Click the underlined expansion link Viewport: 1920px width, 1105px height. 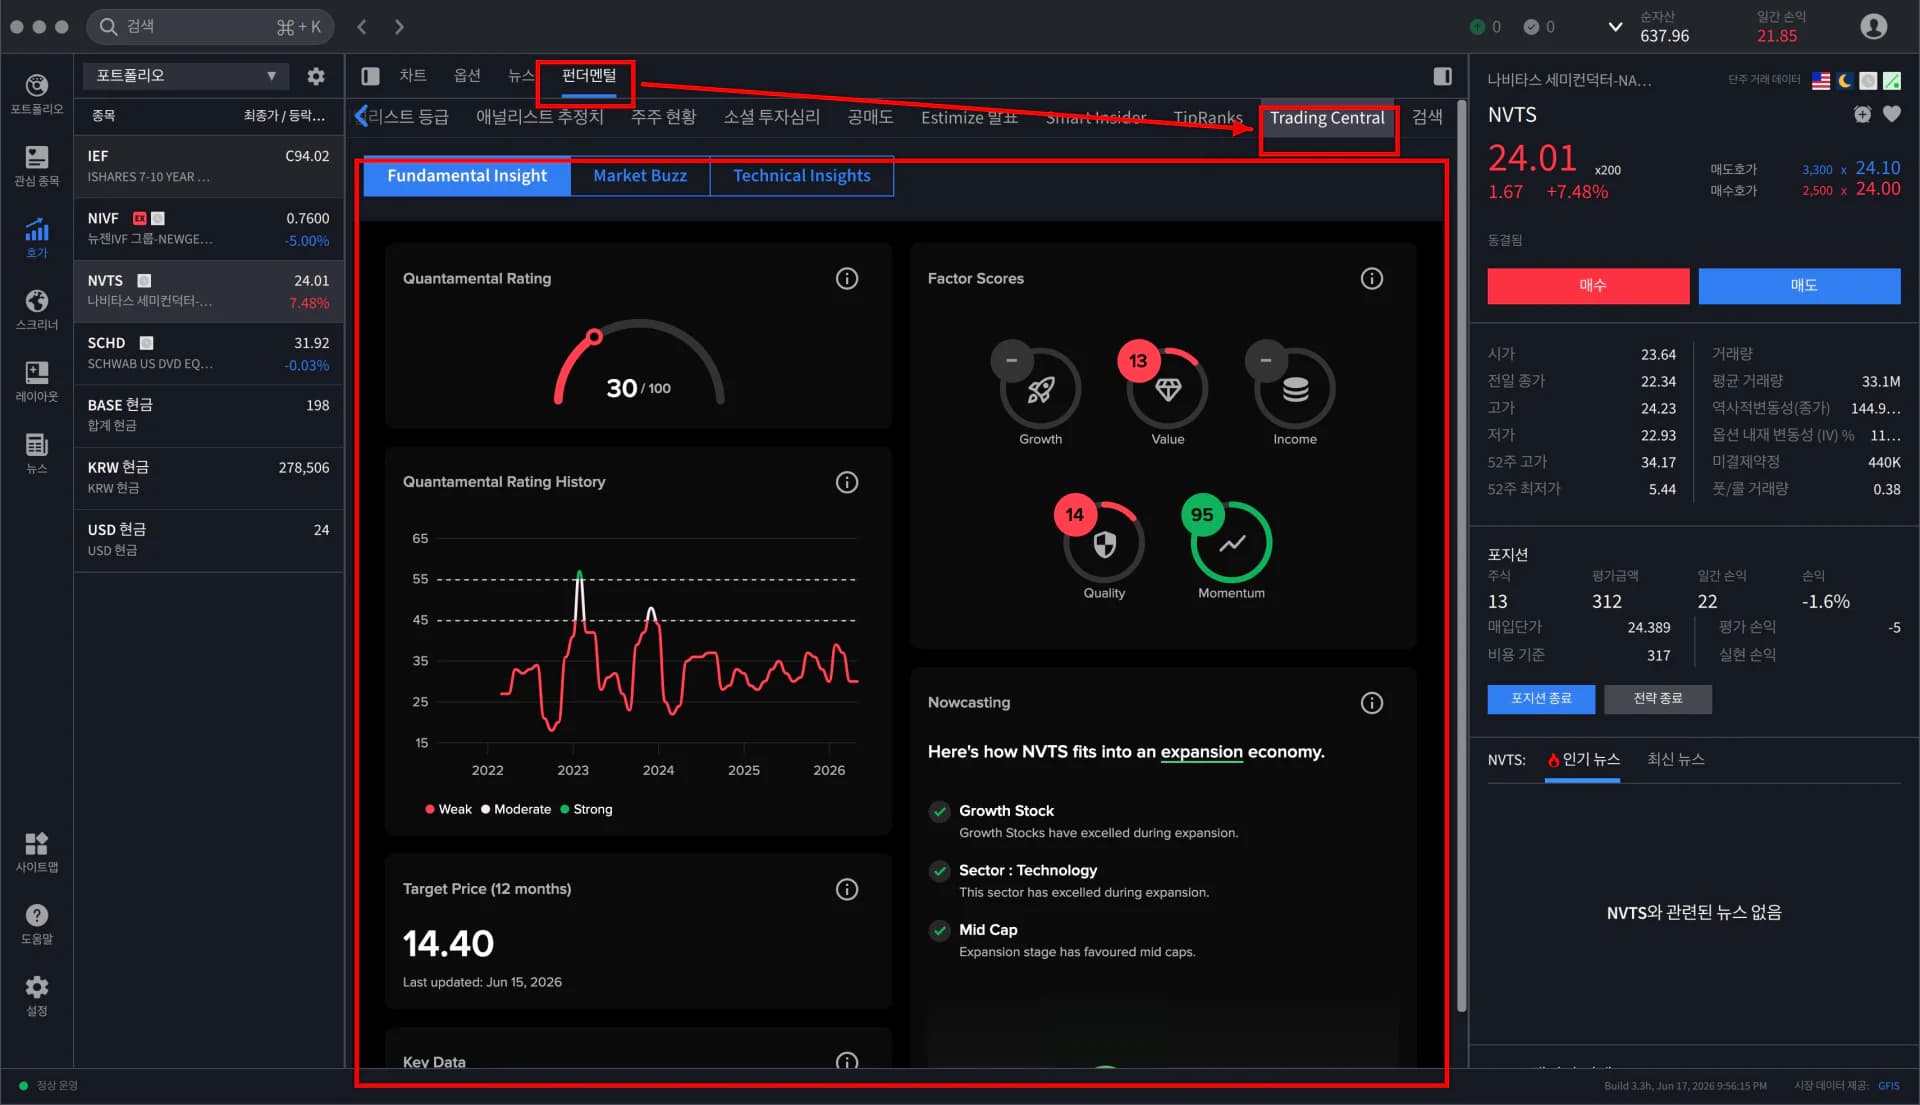[1201, 752]
